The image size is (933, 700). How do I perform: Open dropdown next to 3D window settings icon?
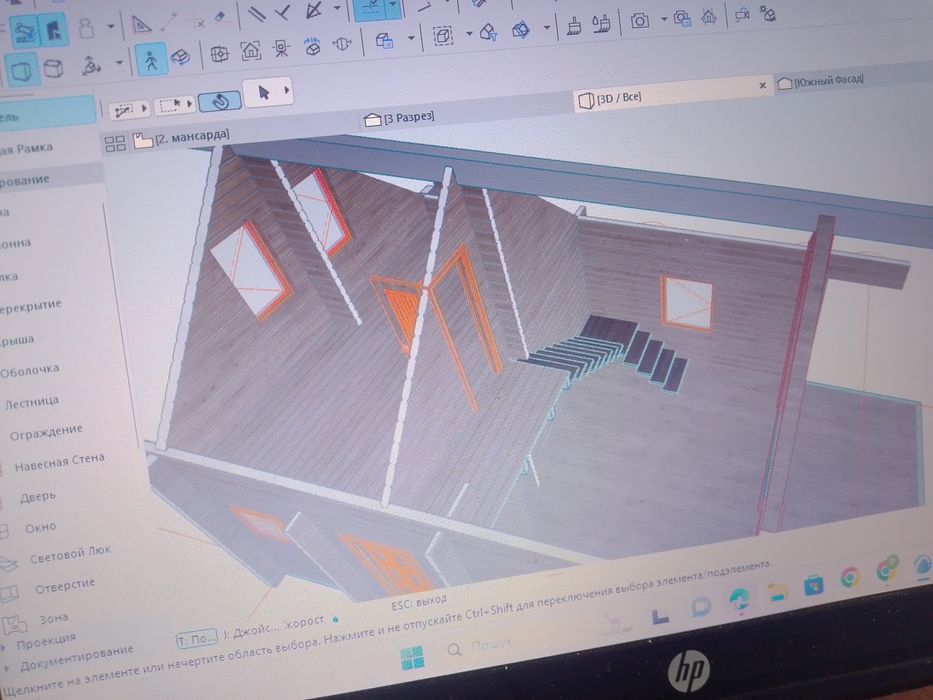(x=411, y=38)
